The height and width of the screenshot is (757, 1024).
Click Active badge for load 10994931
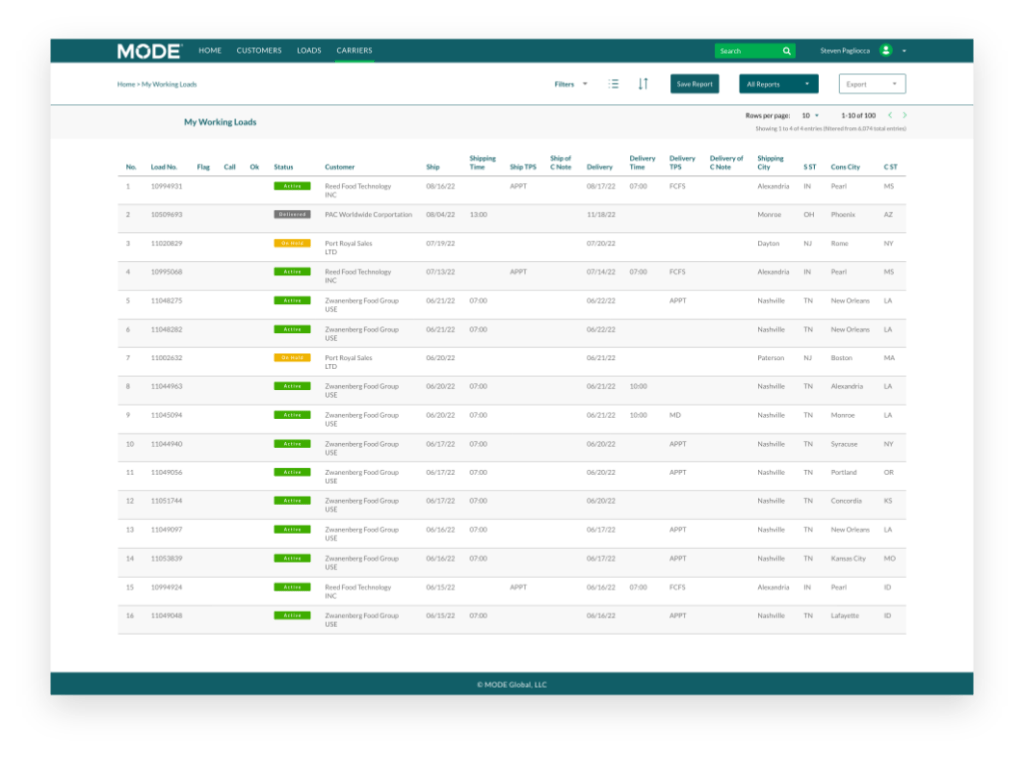(x=292, y=186)
